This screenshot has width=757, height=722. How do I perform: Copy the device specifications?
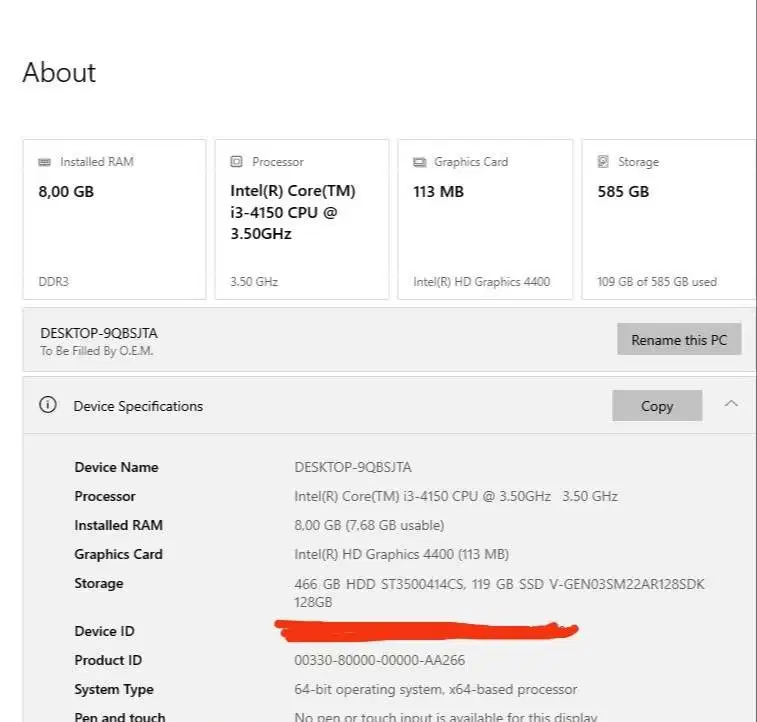pos(657,406)
